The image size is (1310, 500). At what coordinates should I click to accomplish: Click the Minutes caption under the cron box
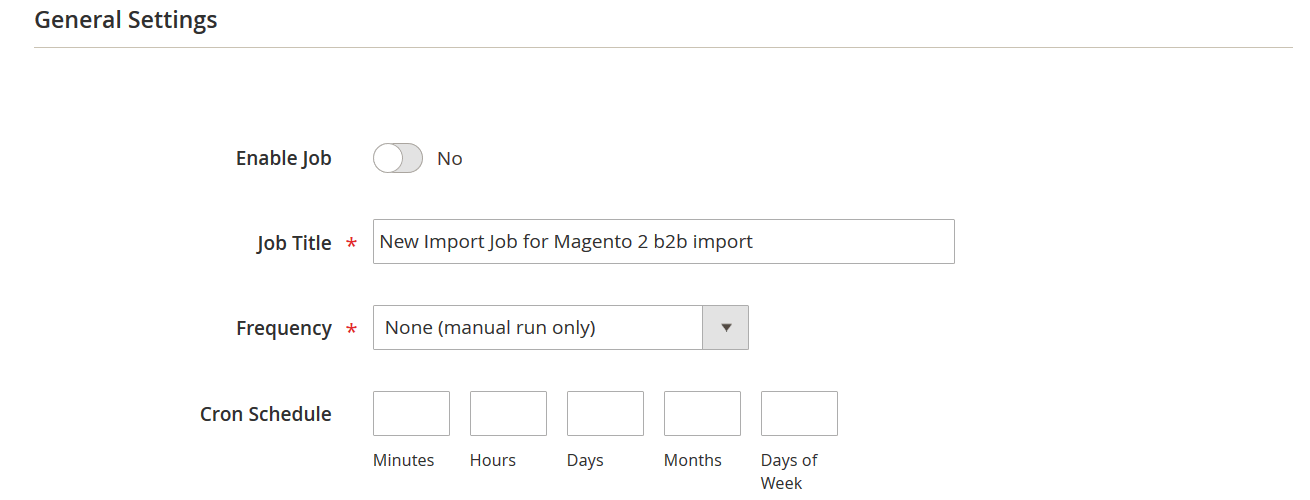coord(404,460)
